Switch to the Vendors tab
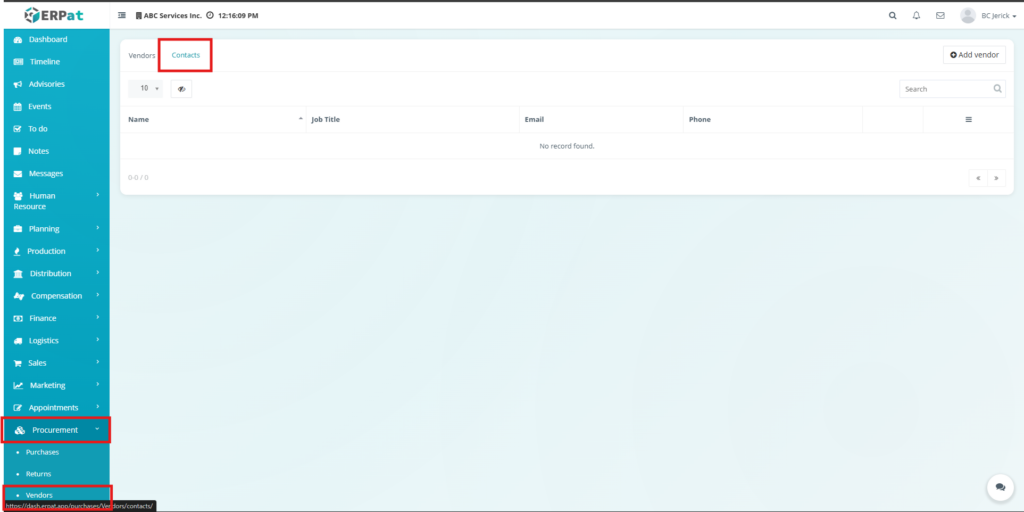 click(x=142, y=55)
